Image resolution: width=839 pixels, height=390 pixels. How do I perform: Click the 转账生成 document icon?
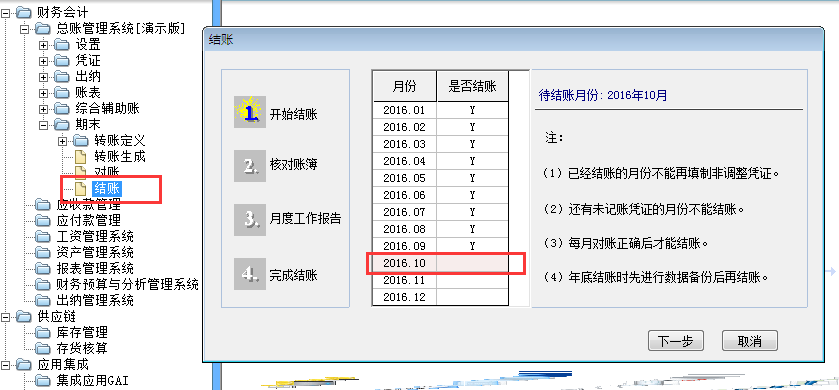[x=80, y=157]
